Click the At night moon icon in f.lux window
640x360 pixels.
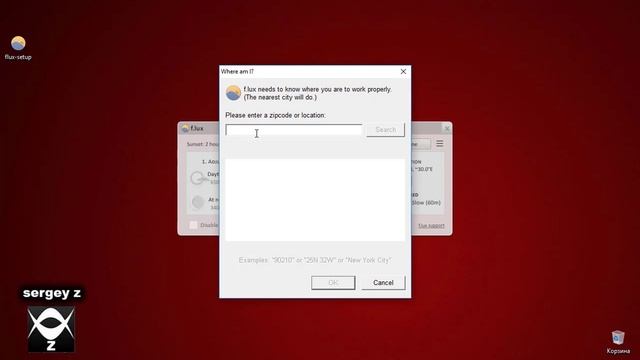tap(198, 202)
